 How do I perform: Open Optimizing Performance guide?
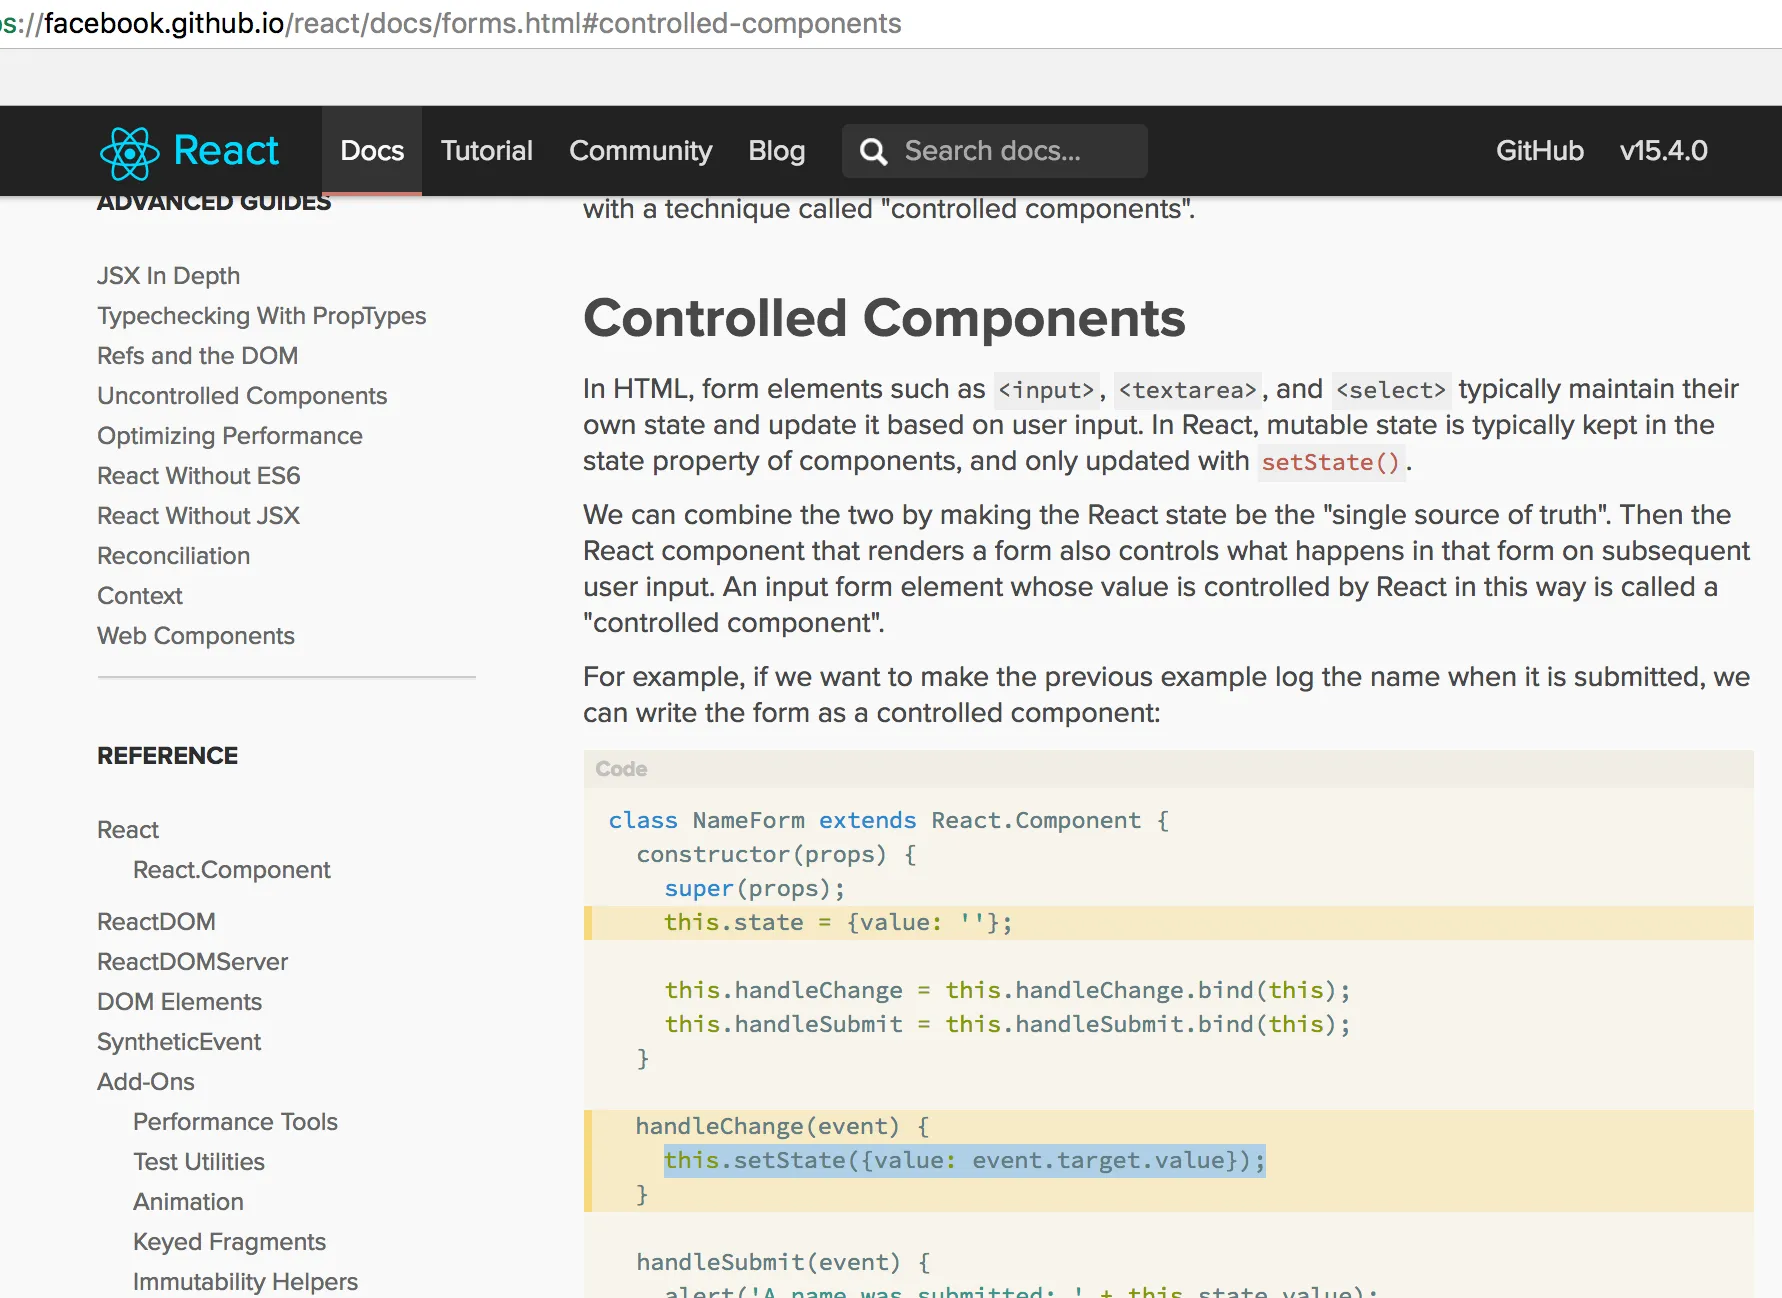click(229, 436)
